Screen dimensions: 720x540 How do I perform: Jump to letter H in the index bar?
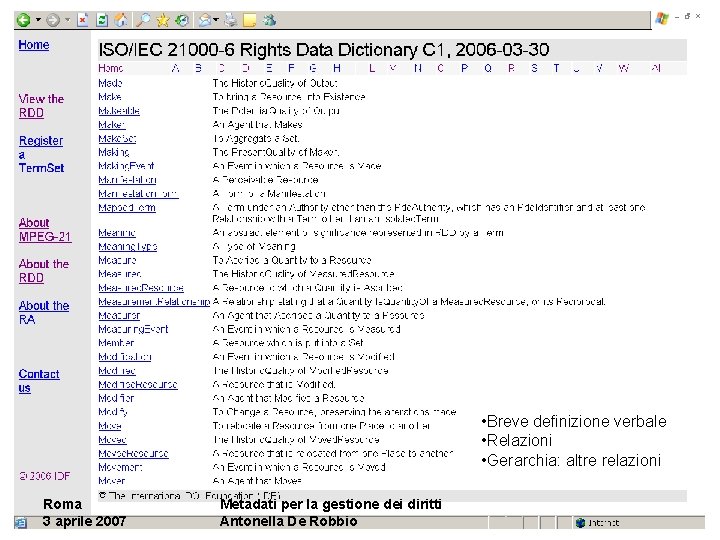point(337,68)
